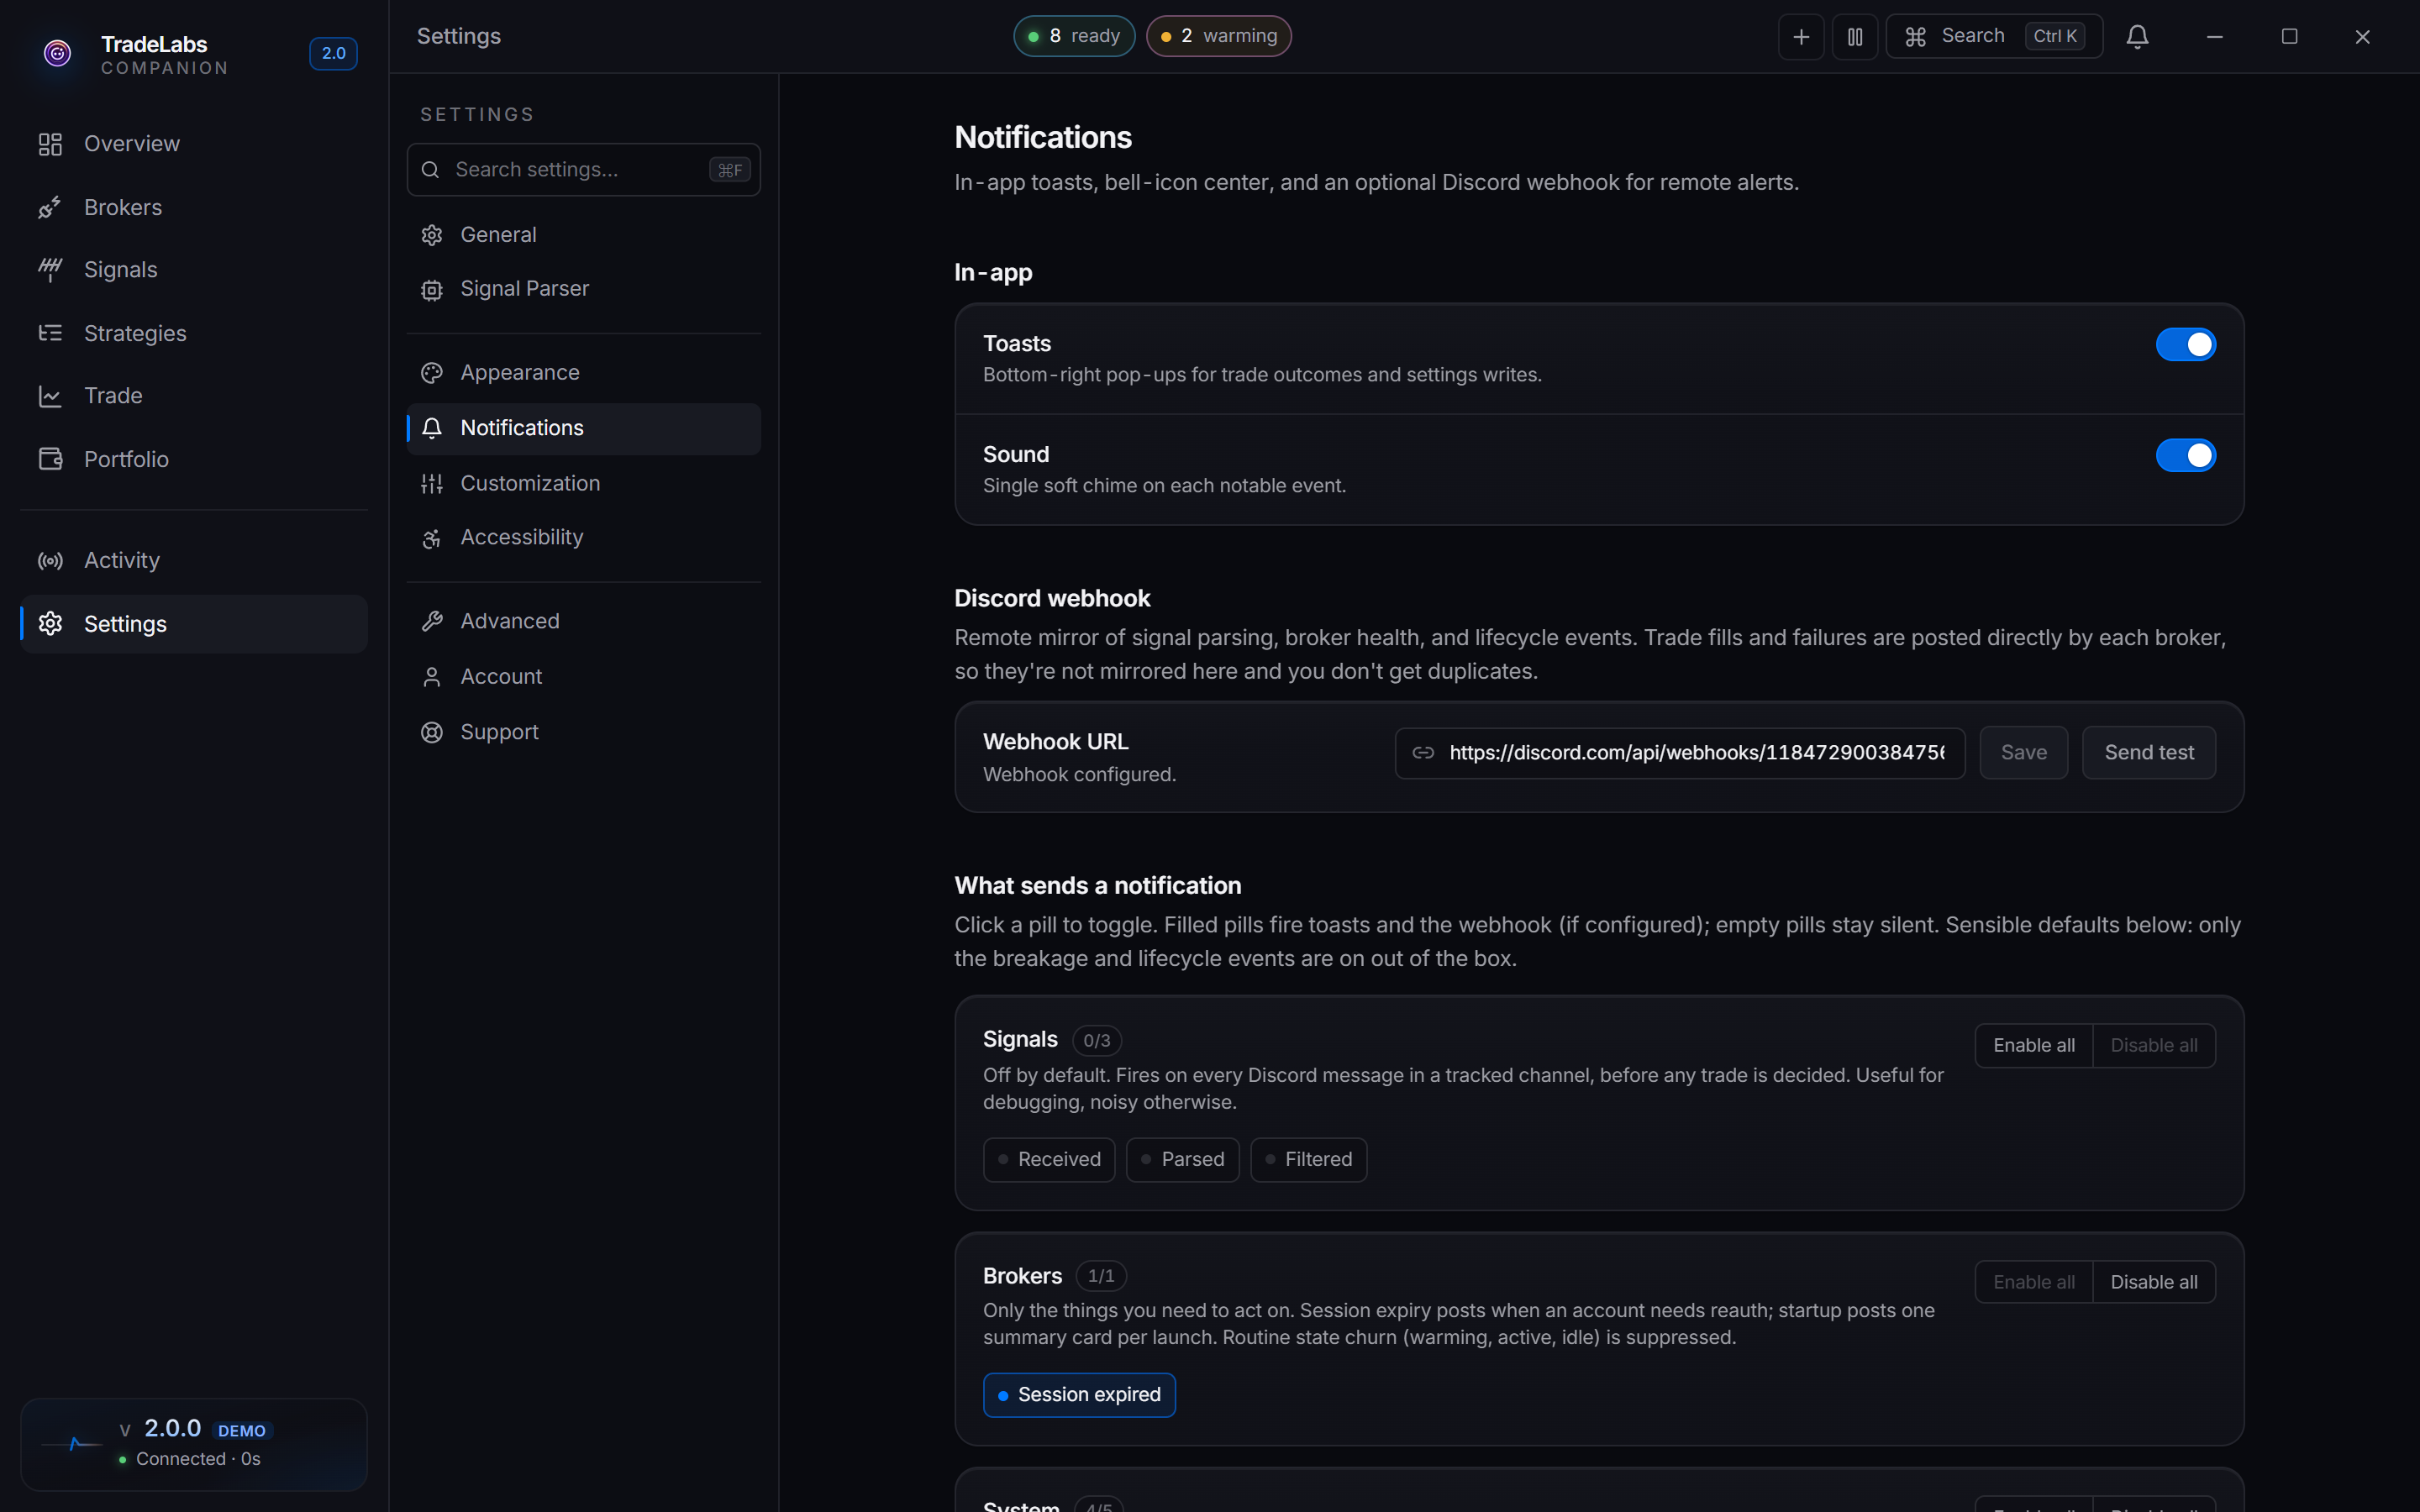This screenshot has width=2420, height=1512.
Task: Click Enable all for Brokers
Action: coord(2034,1283)
